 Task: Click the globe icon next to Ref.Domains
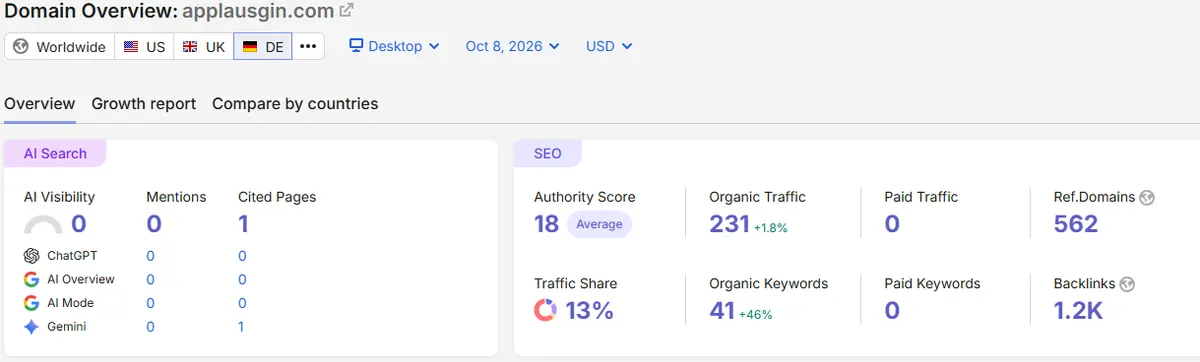click(x=1147, y=198)
